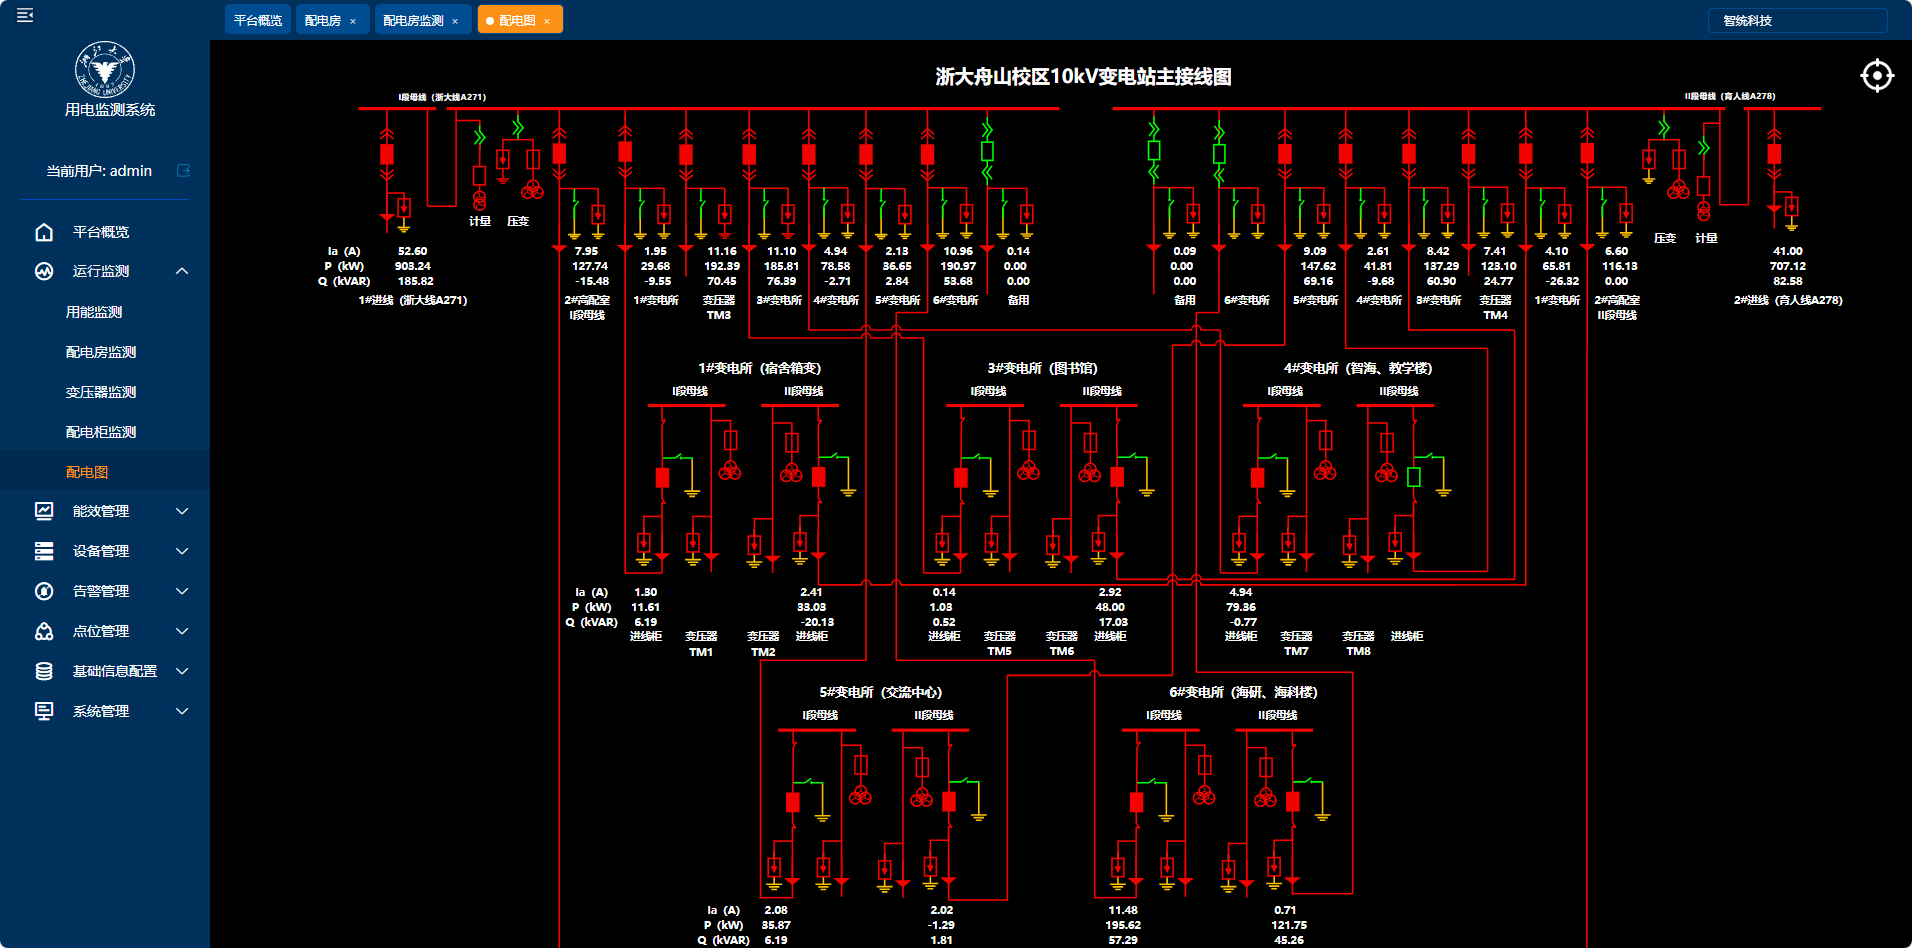Image resolution: width=1912 pixels, height=948 pixels.
Task: Click the diagram title 浙大舟山校区10kV变电站主接线图
Action: point(1083,77)
